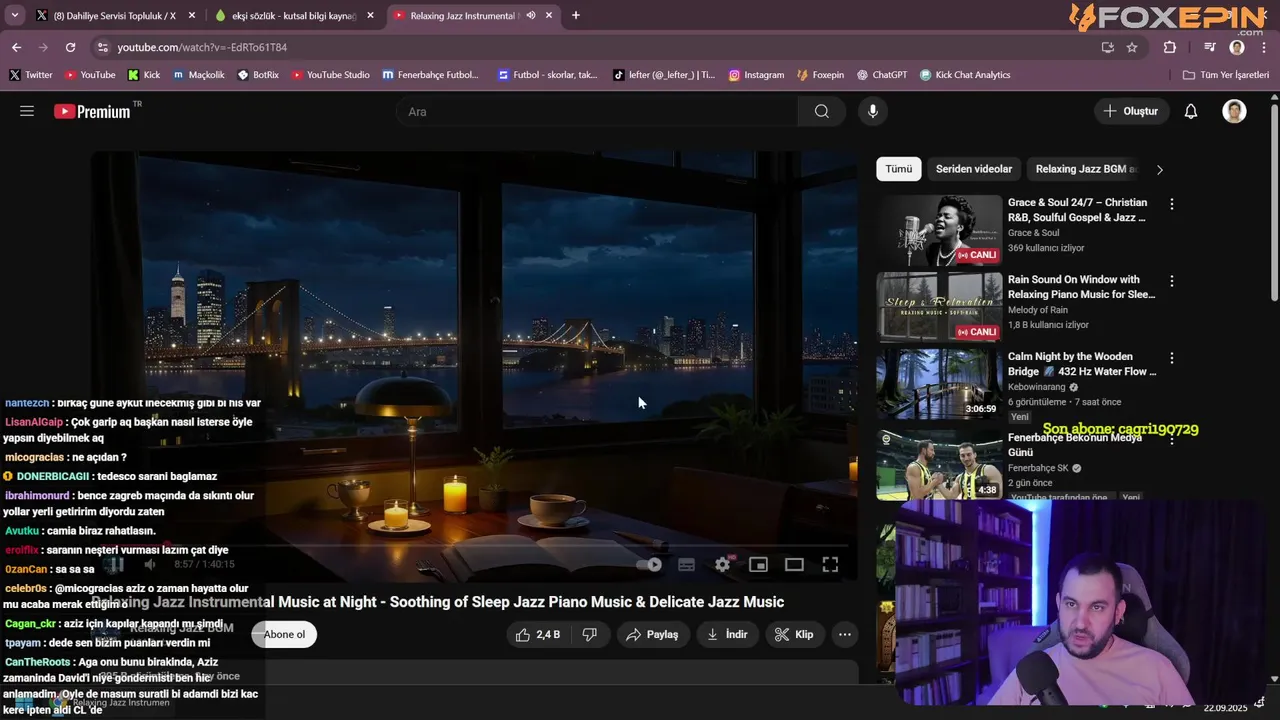Click the youtube.com address bar
The height and width of the screenshot is (720, 1280).
600,47
